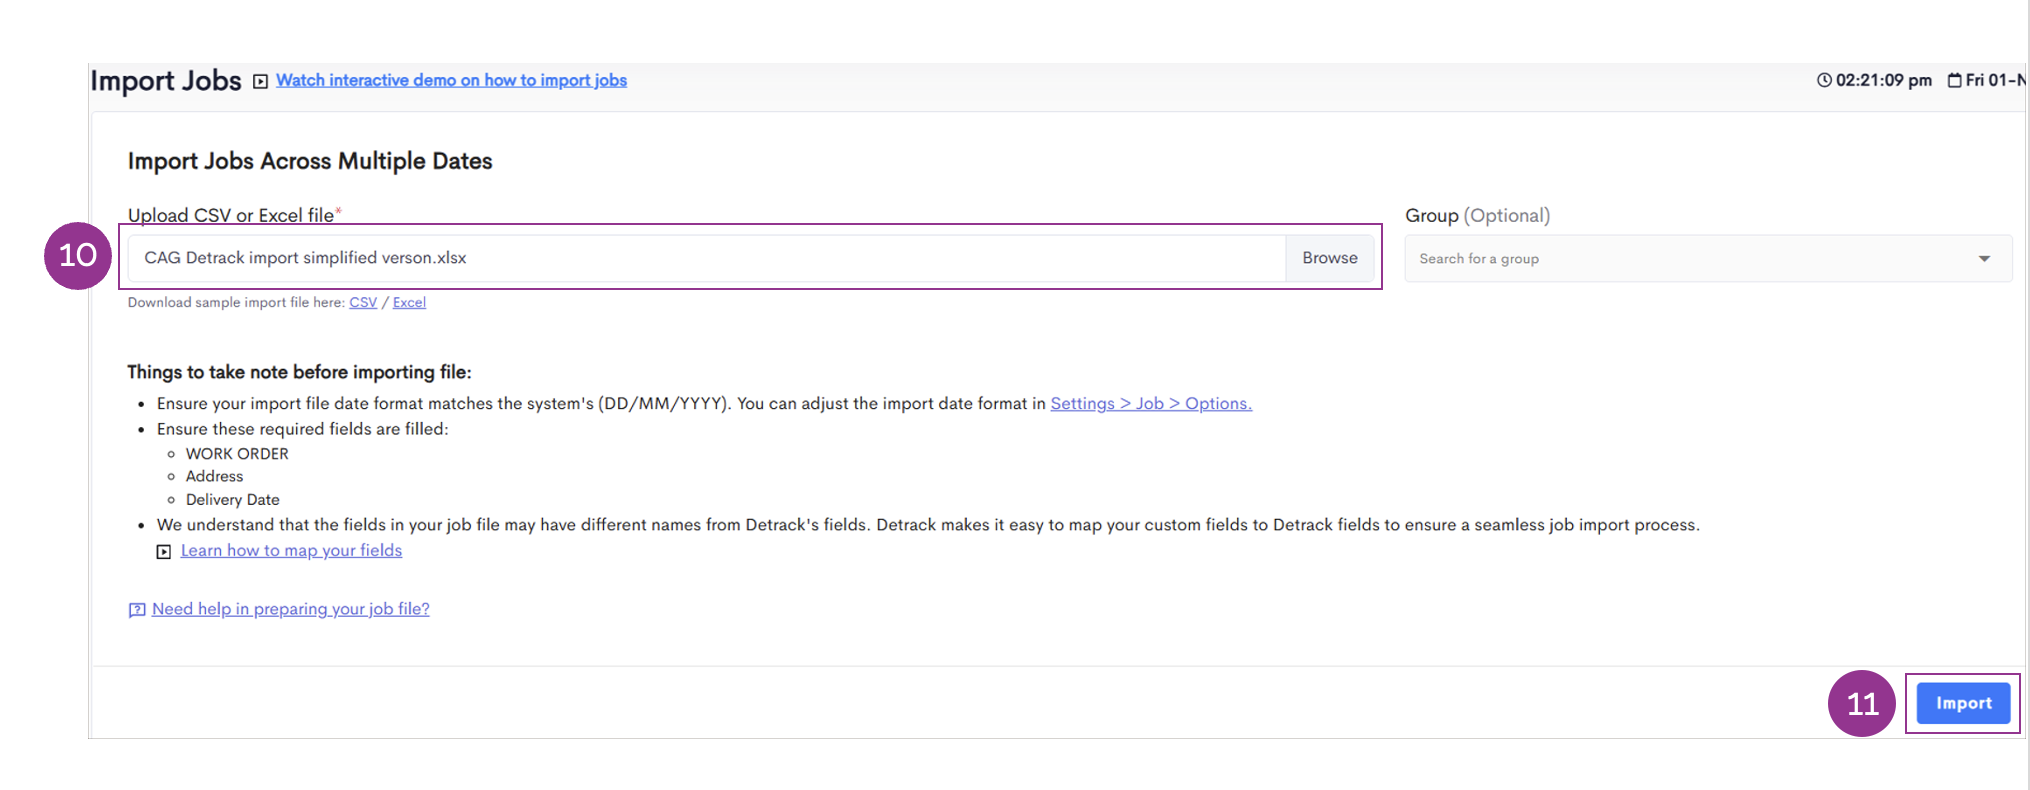This screenshot has width=2030, height=790.
Task: Click play icon beside Learn how to map
Action: tap(164, 552)
